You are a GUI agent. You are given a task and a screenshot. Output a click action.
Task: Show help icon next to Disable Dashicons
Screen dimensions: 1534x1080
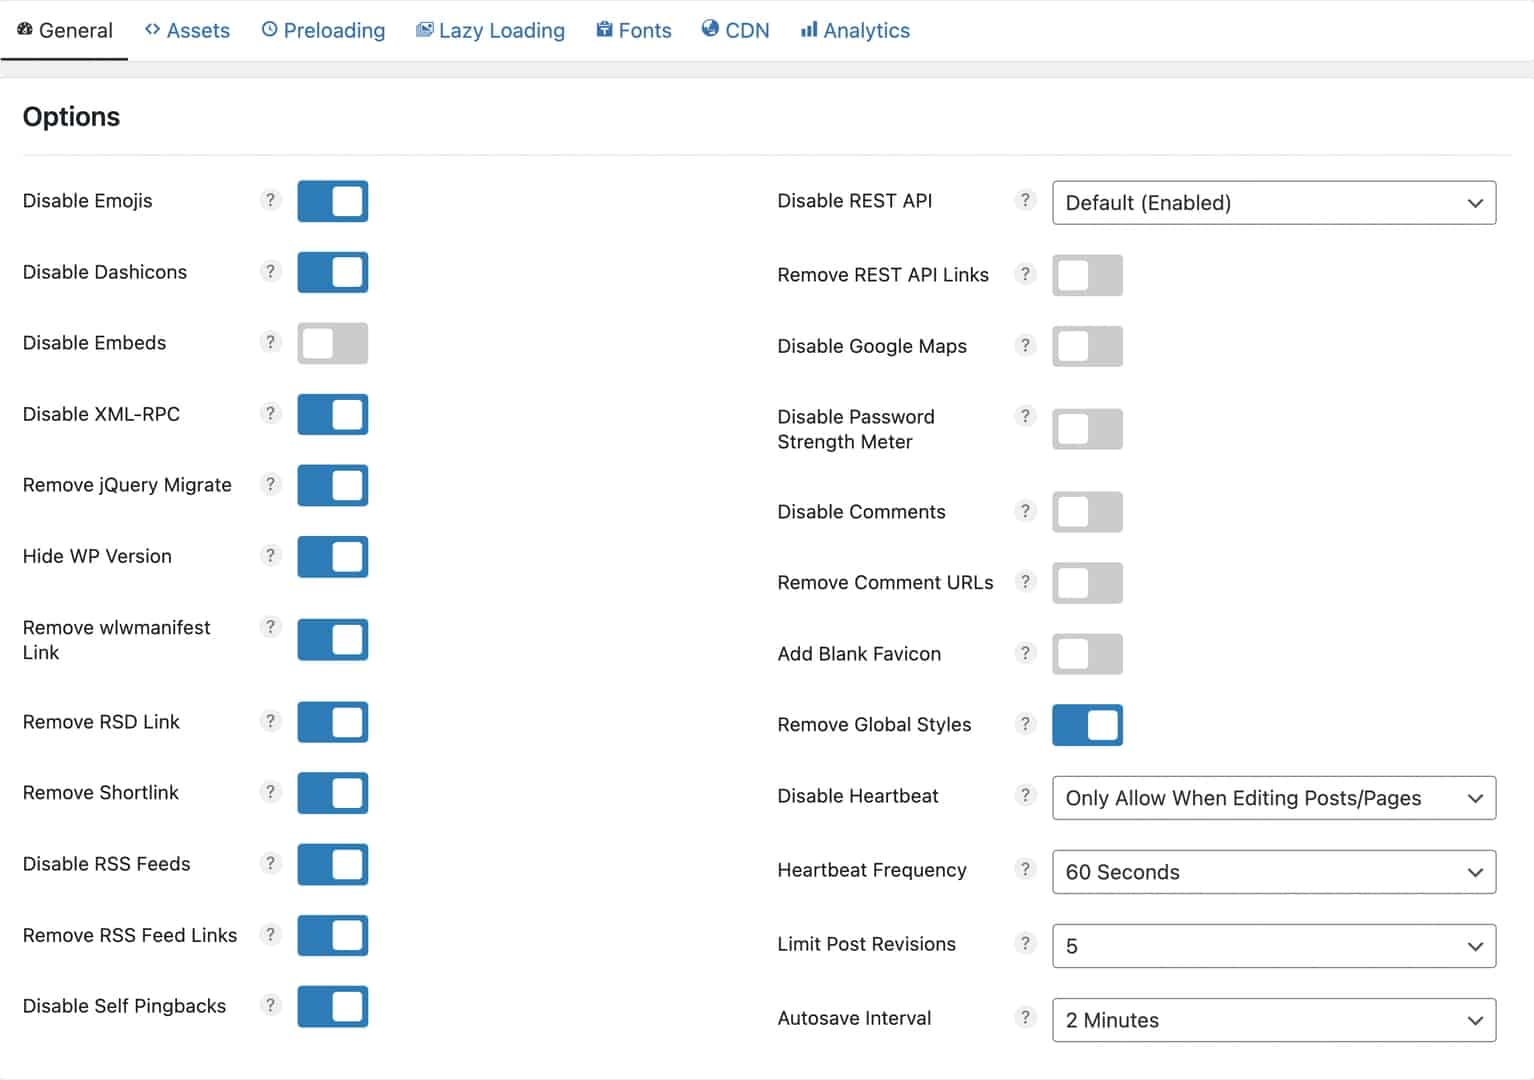270,271
